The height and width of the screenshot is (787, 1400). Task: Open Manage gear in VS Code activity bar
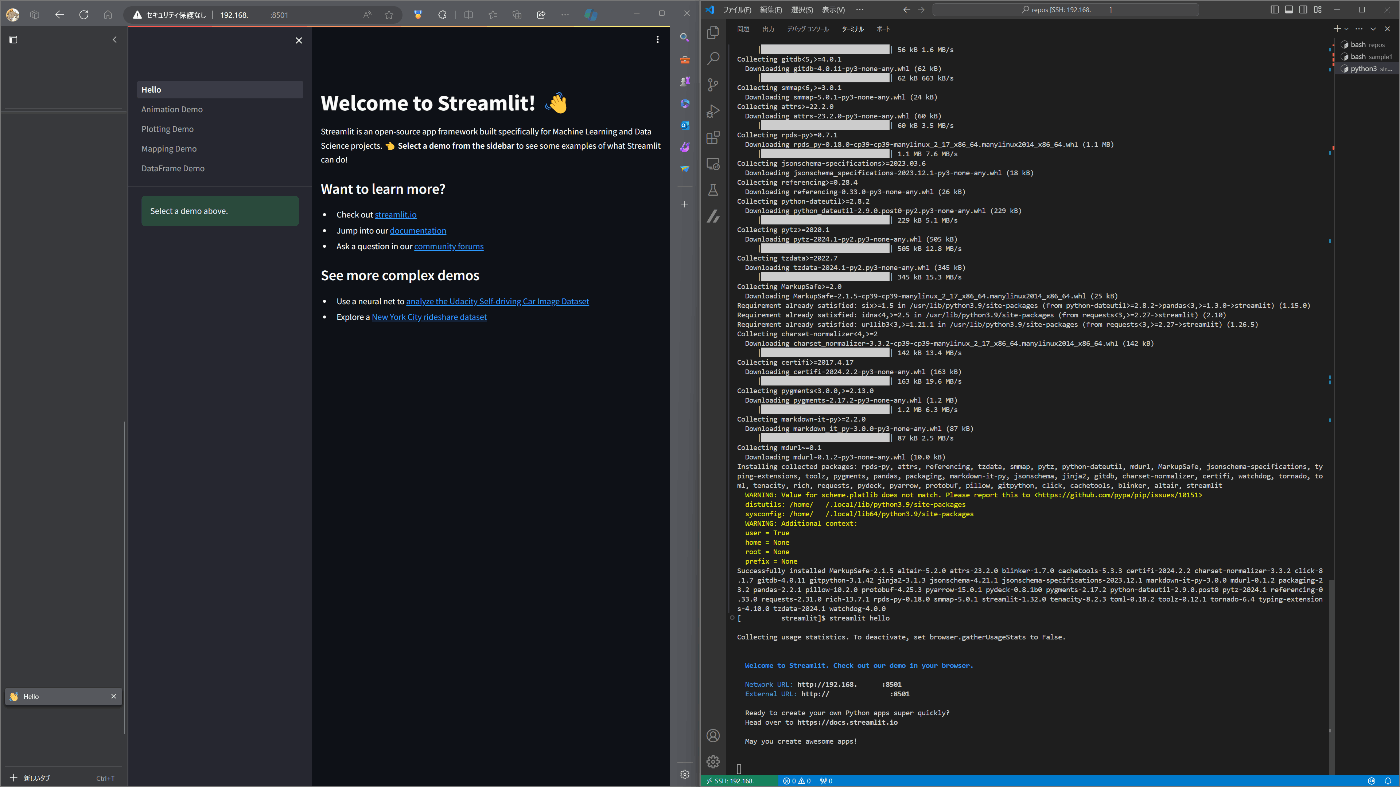[x=713, y=761]
